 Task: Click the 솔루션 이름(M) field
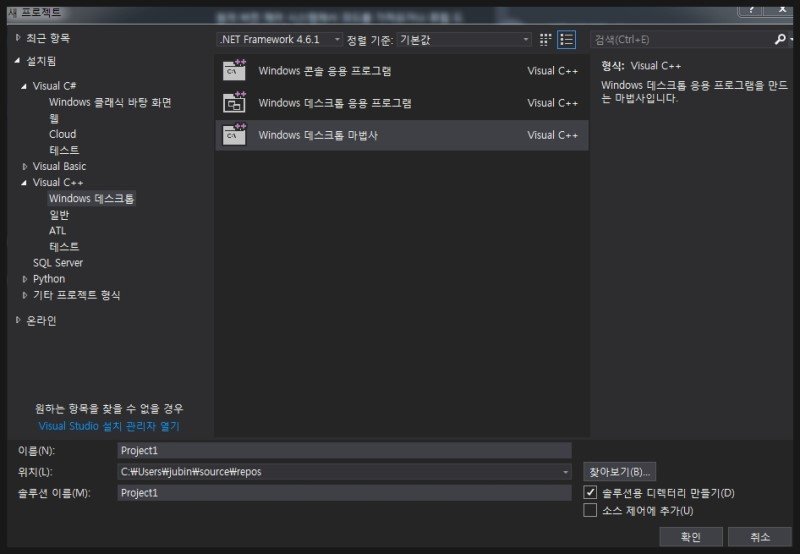pyautogui.click(x=344, y=493)
